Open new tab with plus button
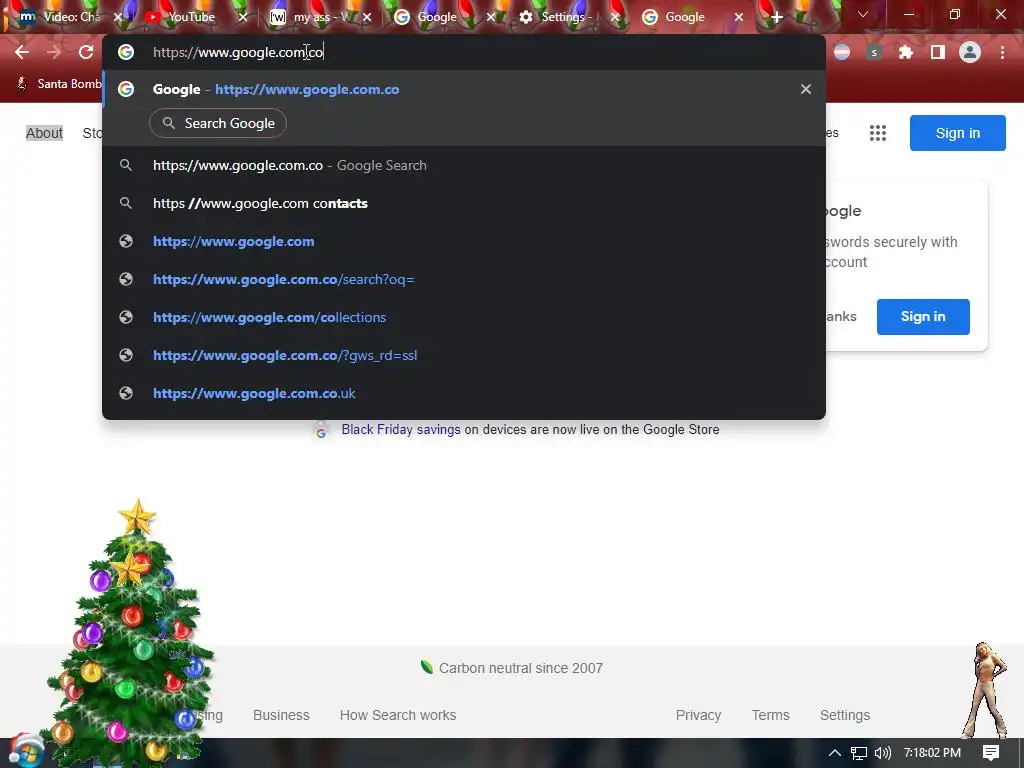This screenshot has height=768, width=1024. tap(776, 18)
